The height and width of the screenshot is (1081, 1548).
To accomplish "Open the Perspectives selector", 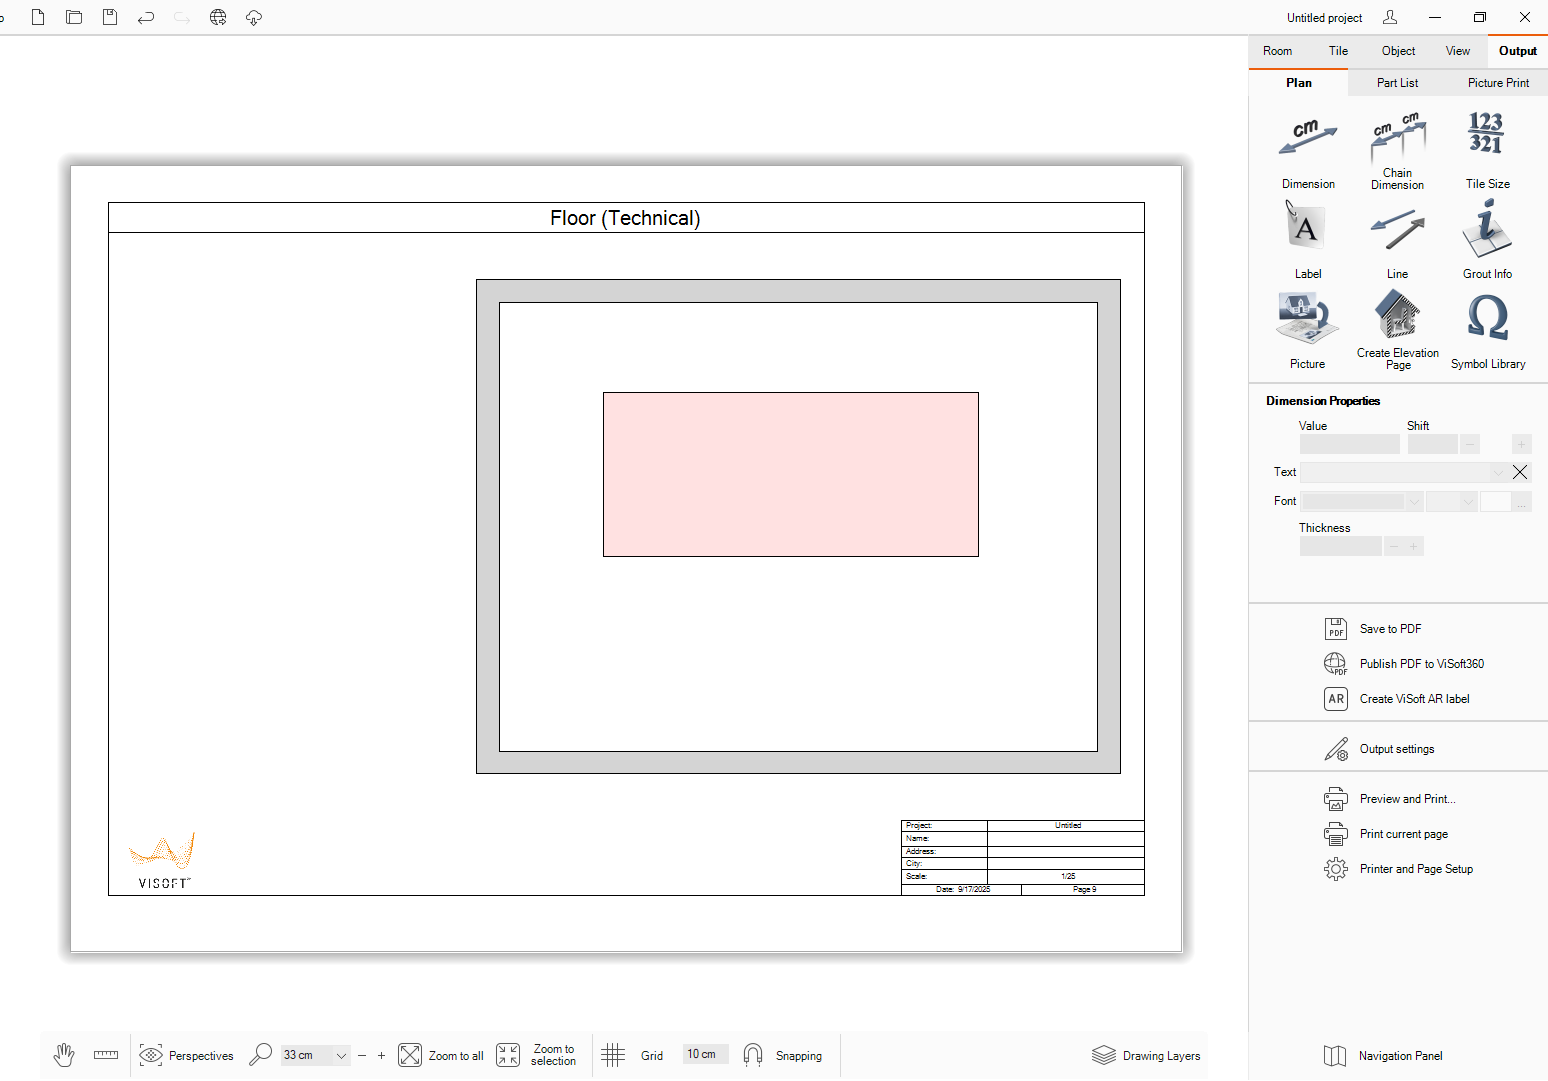I will 186,1055.
